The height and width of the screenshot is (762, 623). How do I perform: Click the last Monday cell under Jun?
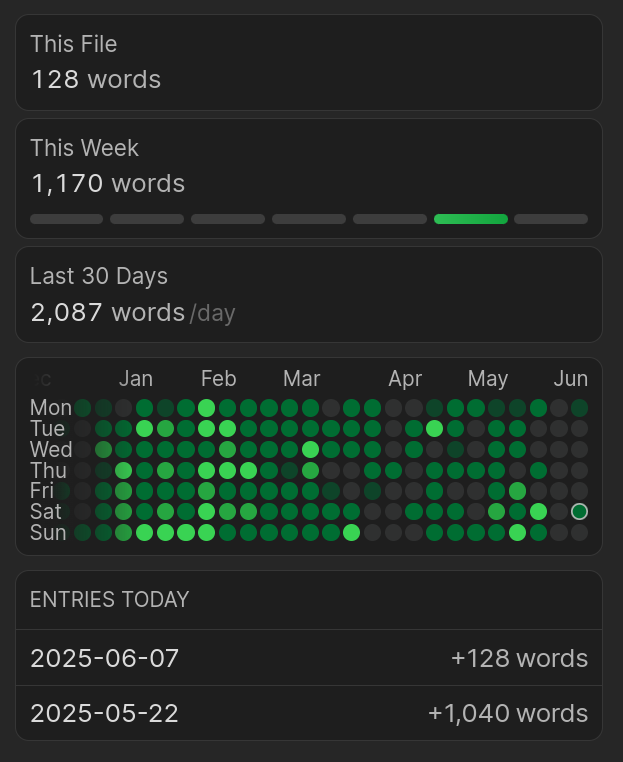tap(579, 407)
